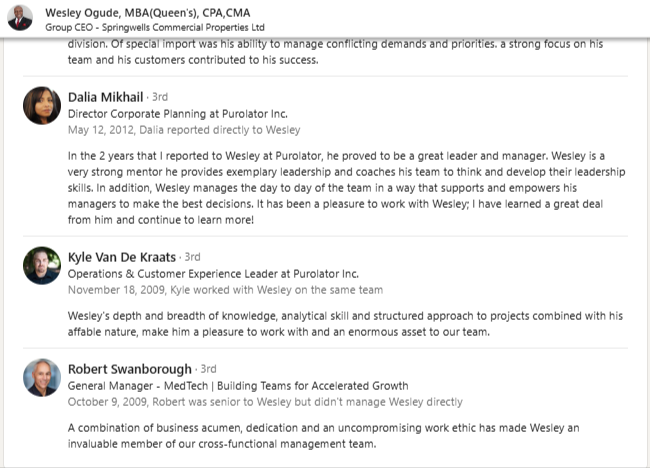Open Robert Swanborough's name link

point(130,369)
